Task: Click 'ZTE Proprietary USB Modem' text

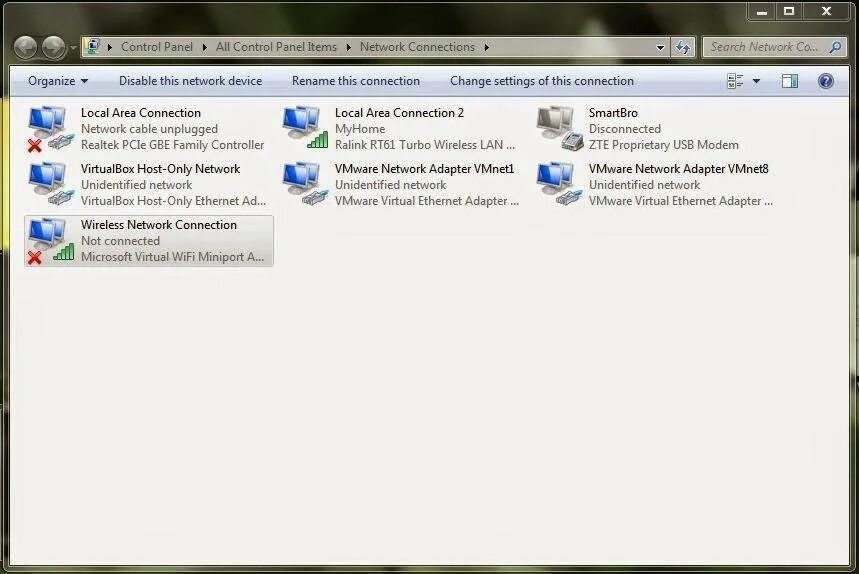Action: coord(663,145)
